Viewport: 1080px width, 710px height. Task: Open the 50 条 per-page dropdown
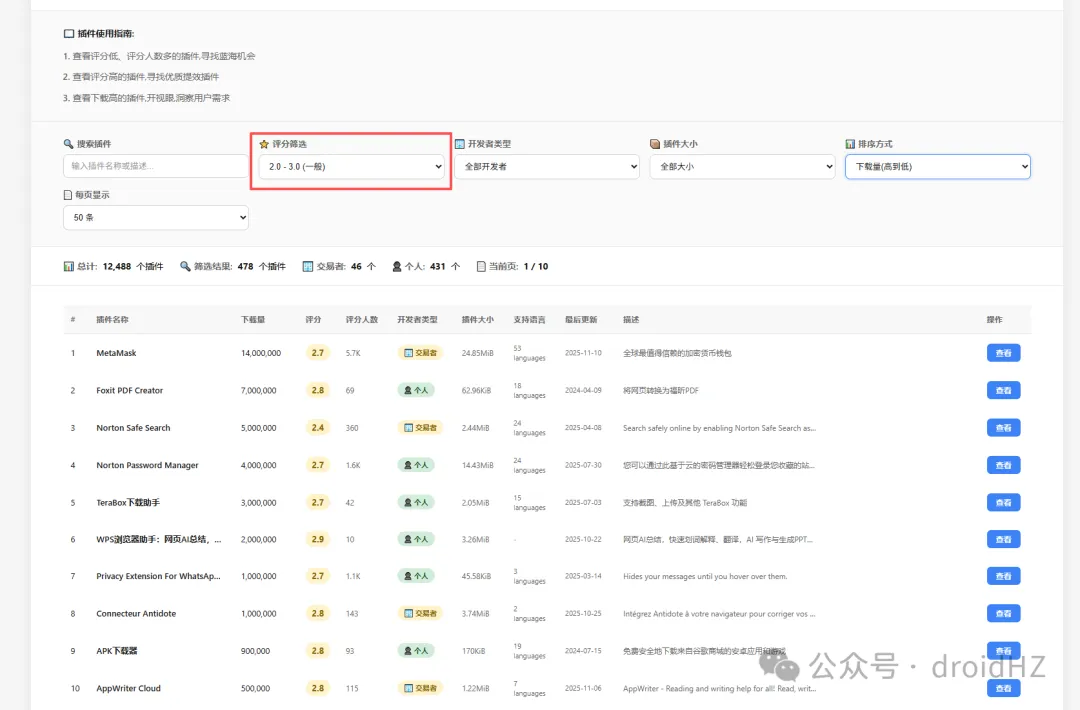click(155, 217)
